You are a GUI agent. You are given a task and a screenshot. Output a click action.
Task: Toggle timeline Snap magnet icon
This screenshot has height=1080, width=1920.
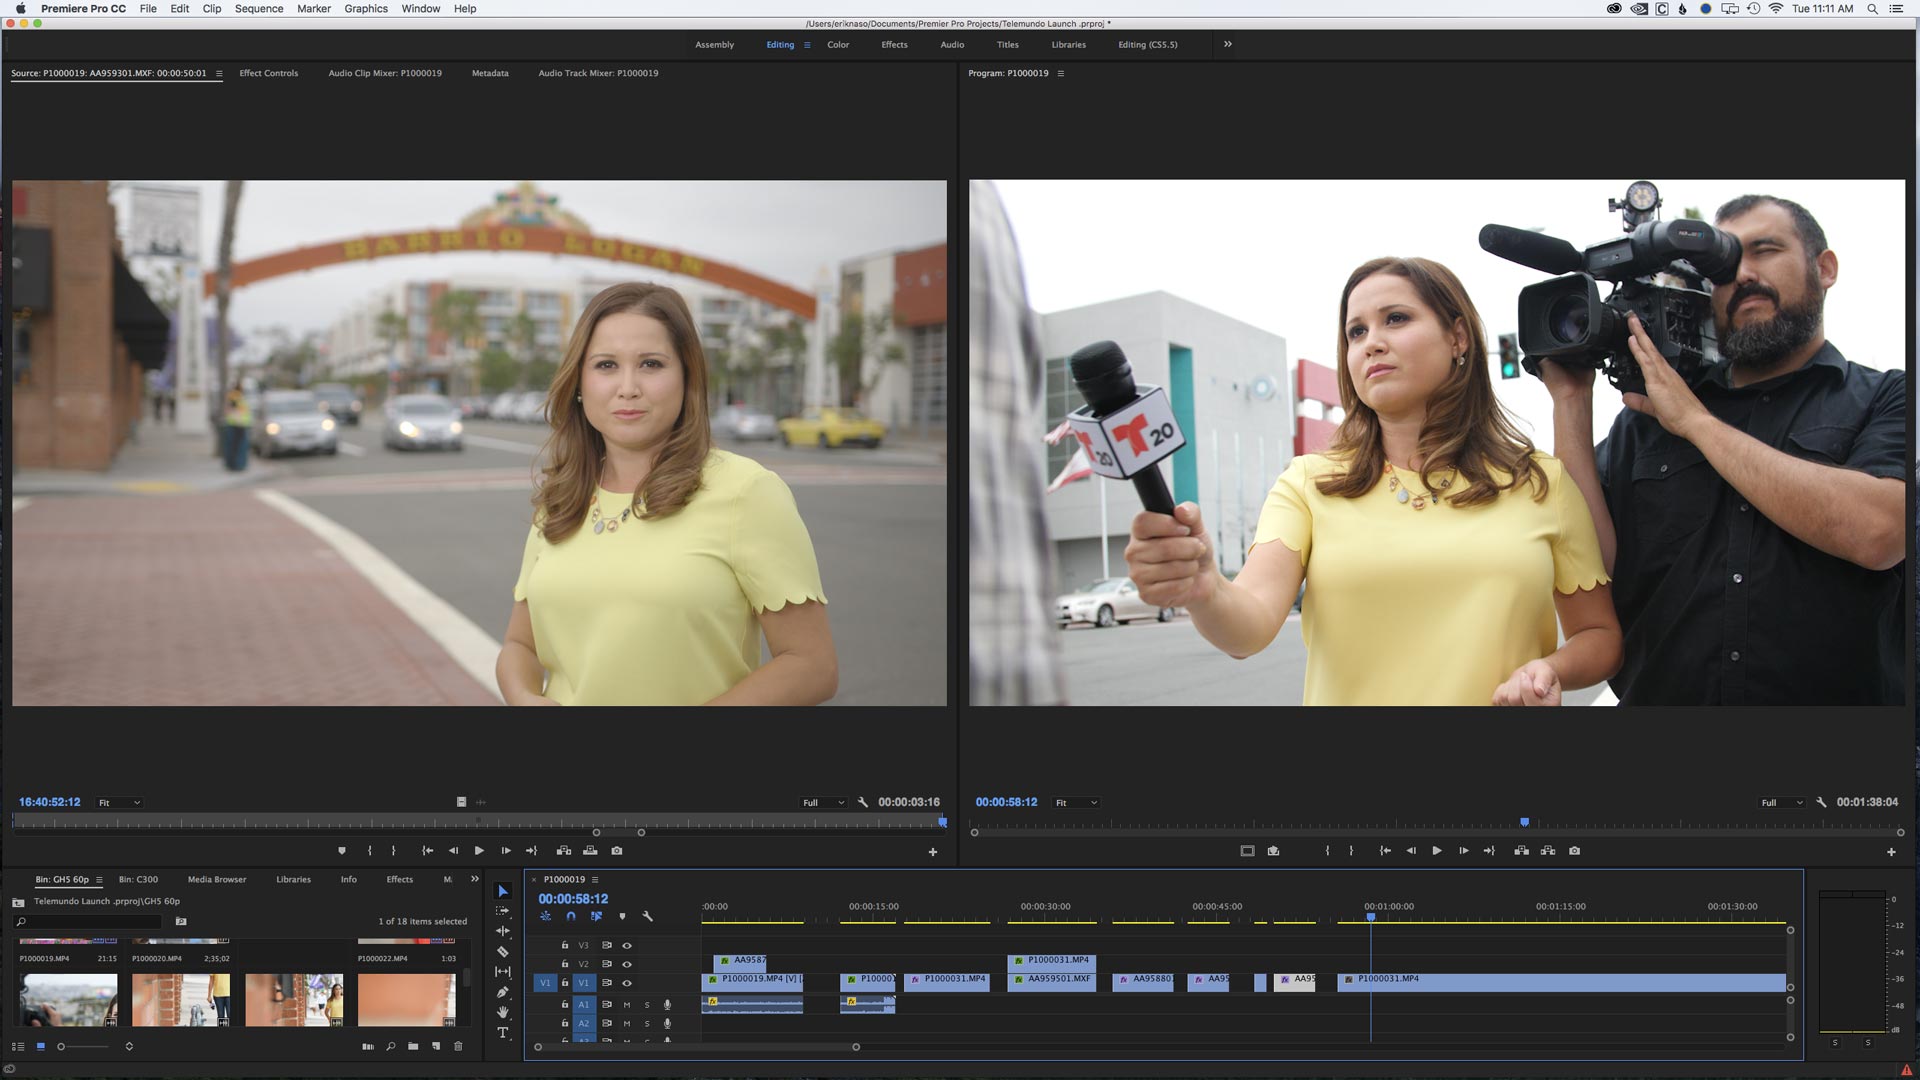pyautogui.click(x=571, y=916)
